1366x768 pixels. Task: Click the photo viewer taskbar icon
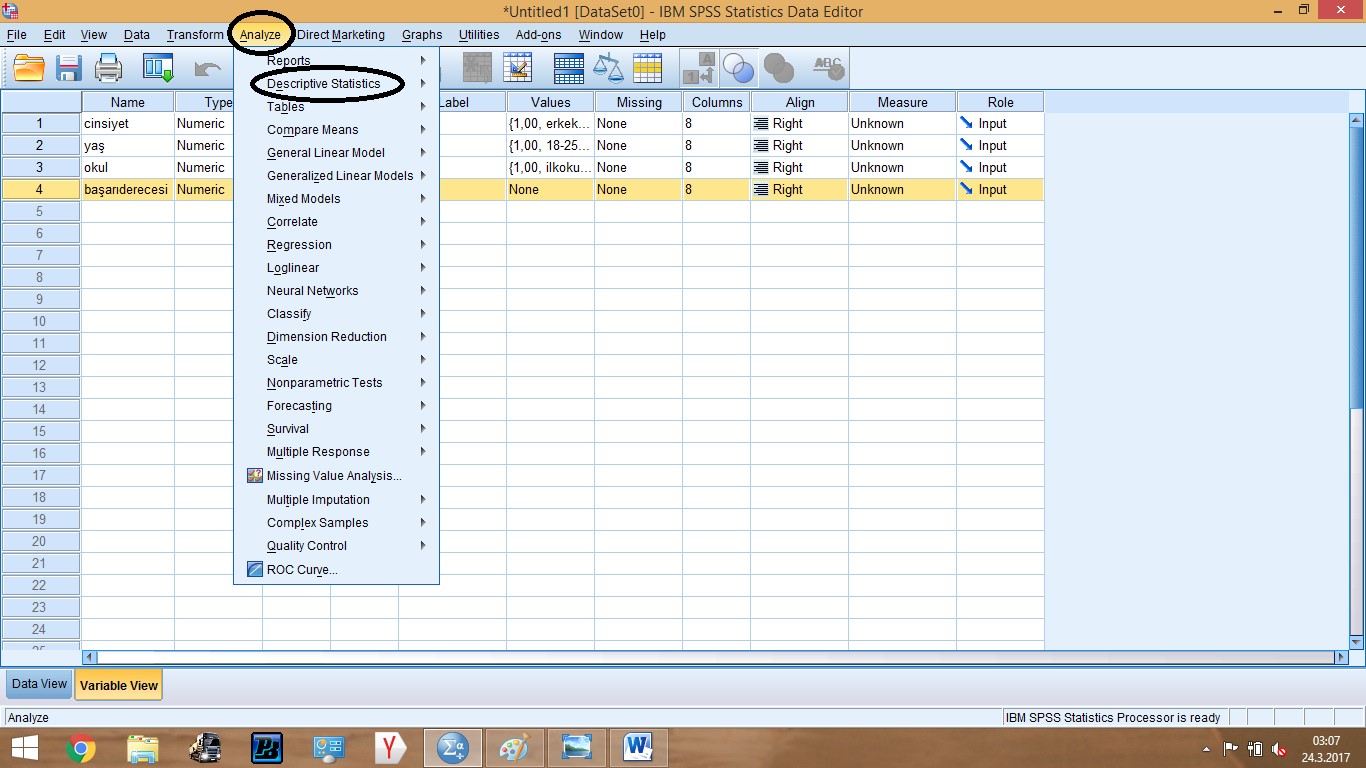click(x=576, y=747)
